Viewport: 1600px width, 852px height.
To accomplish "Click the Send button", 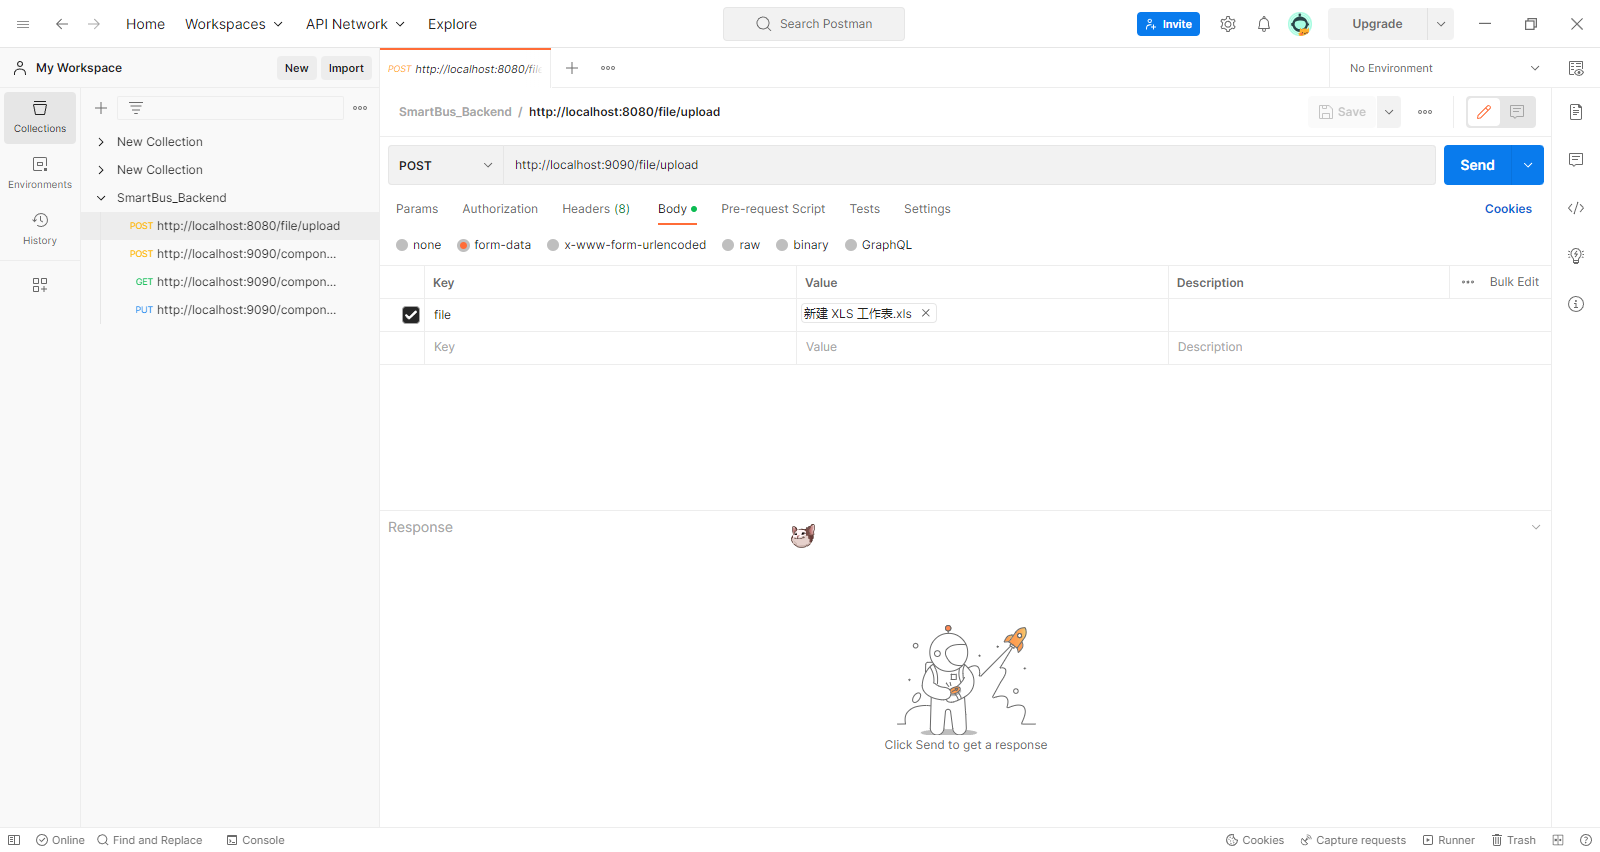I will point(1477,165).
